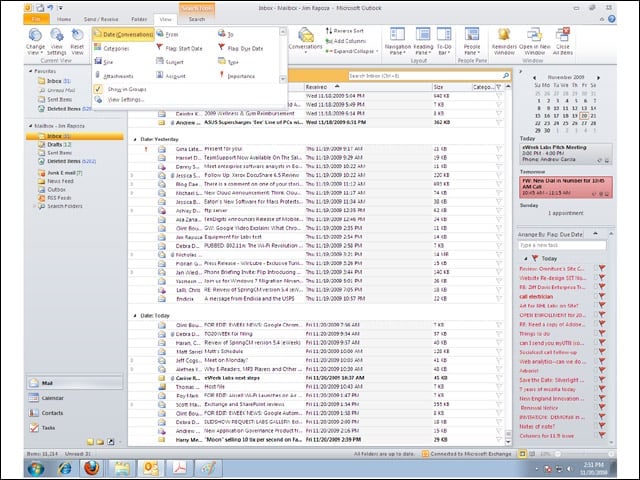Open the Reading Pane dropdown
The image size is (640, 480).
pyautogui.click(x=423, y=42)
